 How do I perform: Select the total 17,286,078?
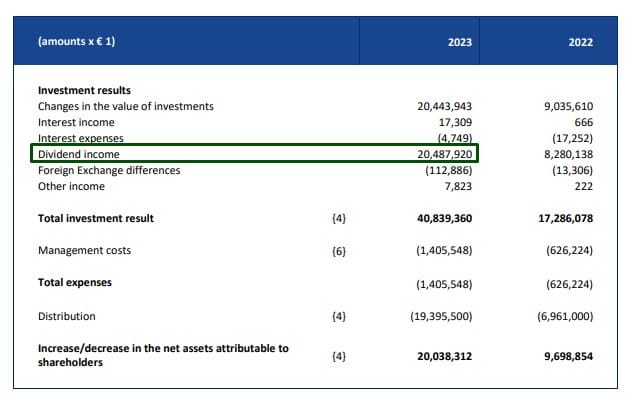(566, 218)
